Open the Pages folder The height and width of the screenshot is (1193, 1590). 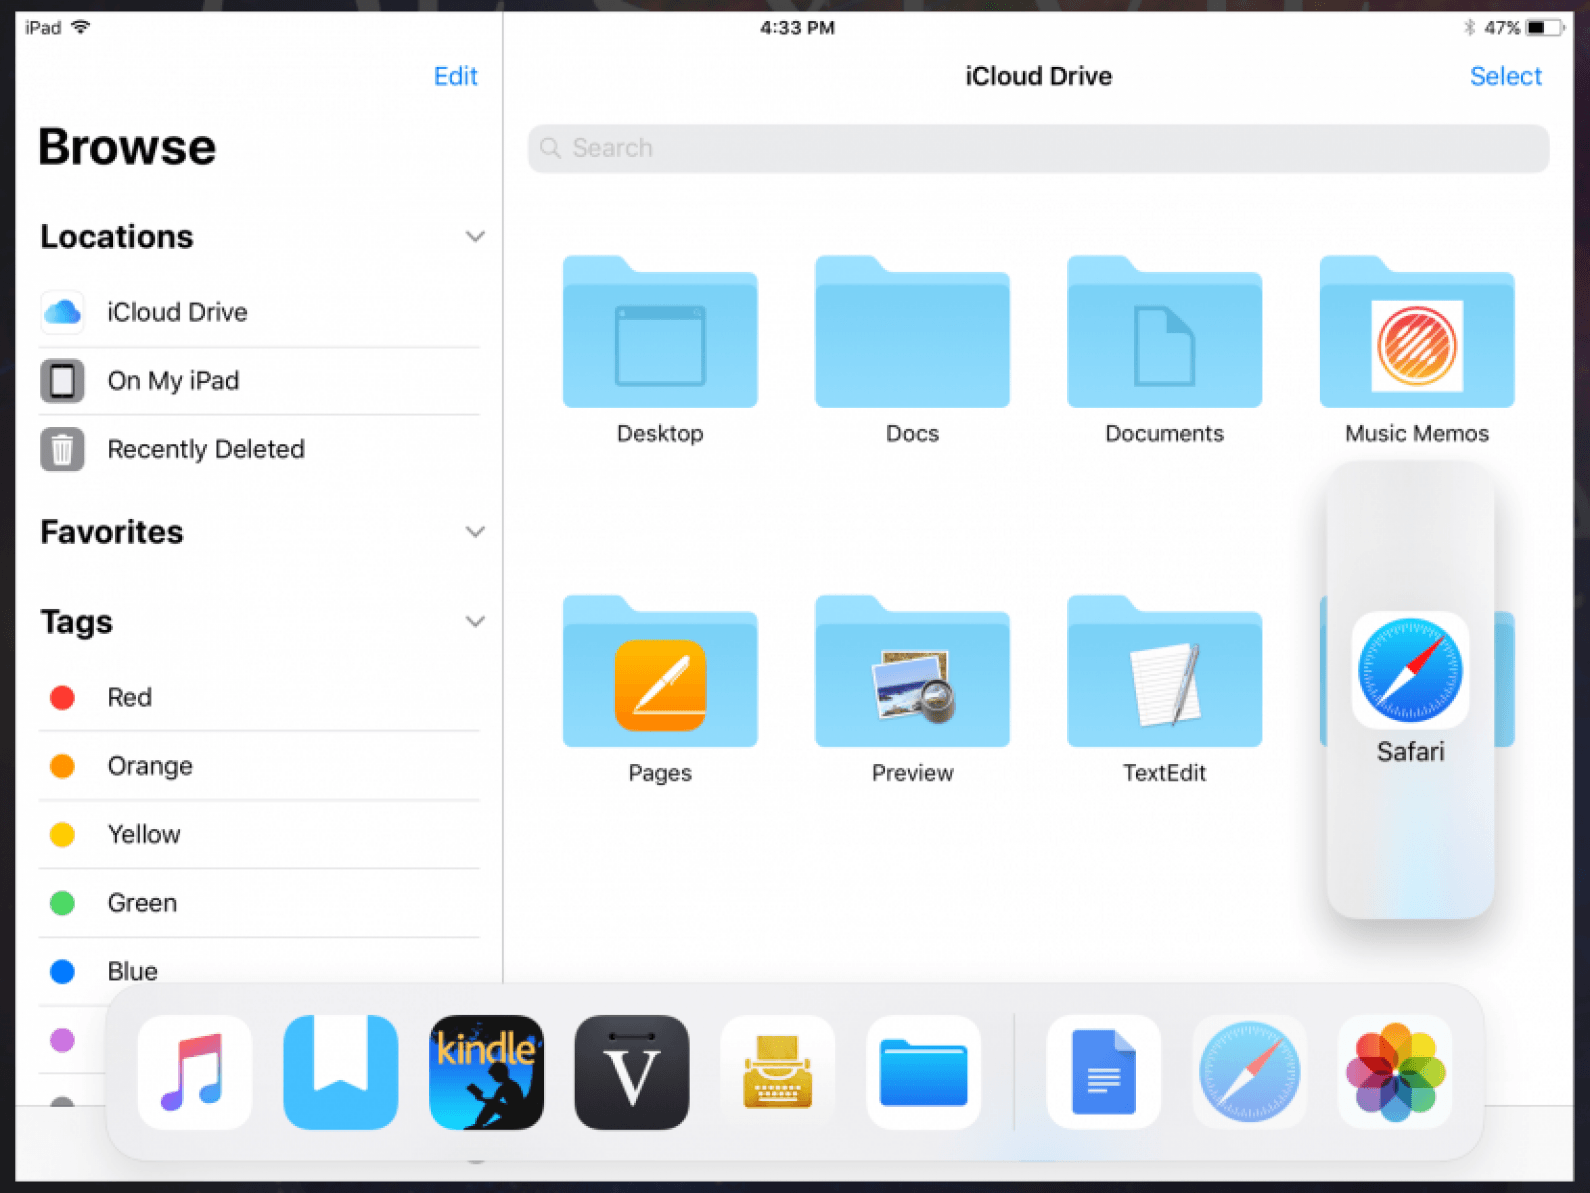point(660,671)
